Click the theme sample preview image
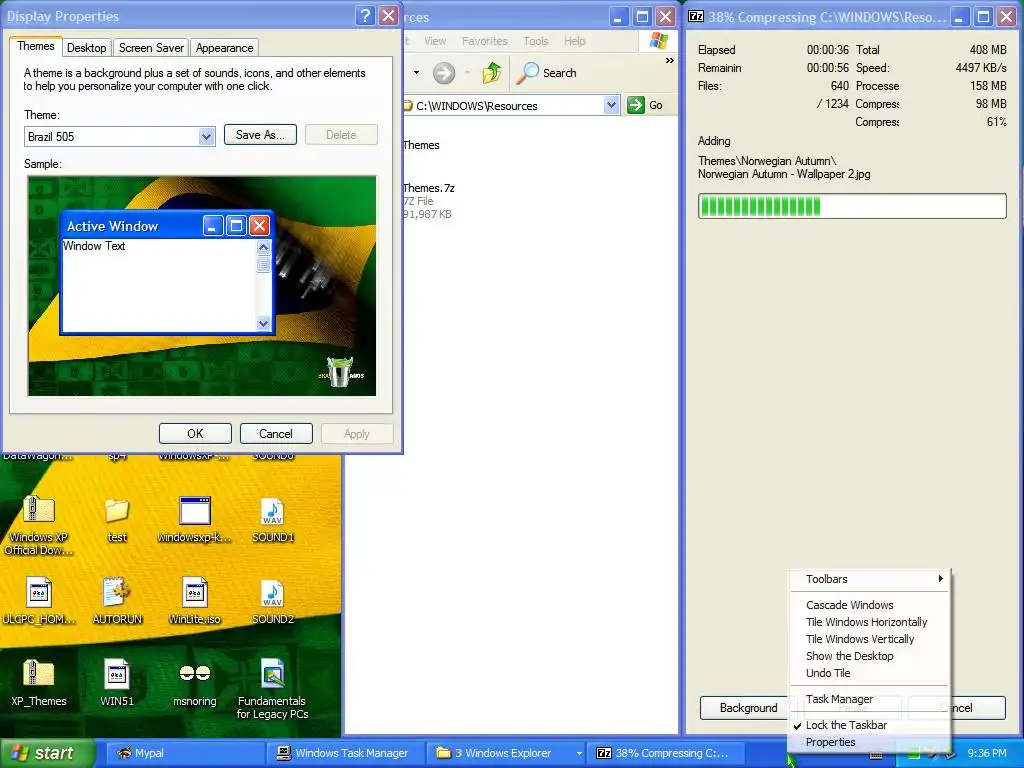Screen dimensions: 1024x768 click(202, 286)
